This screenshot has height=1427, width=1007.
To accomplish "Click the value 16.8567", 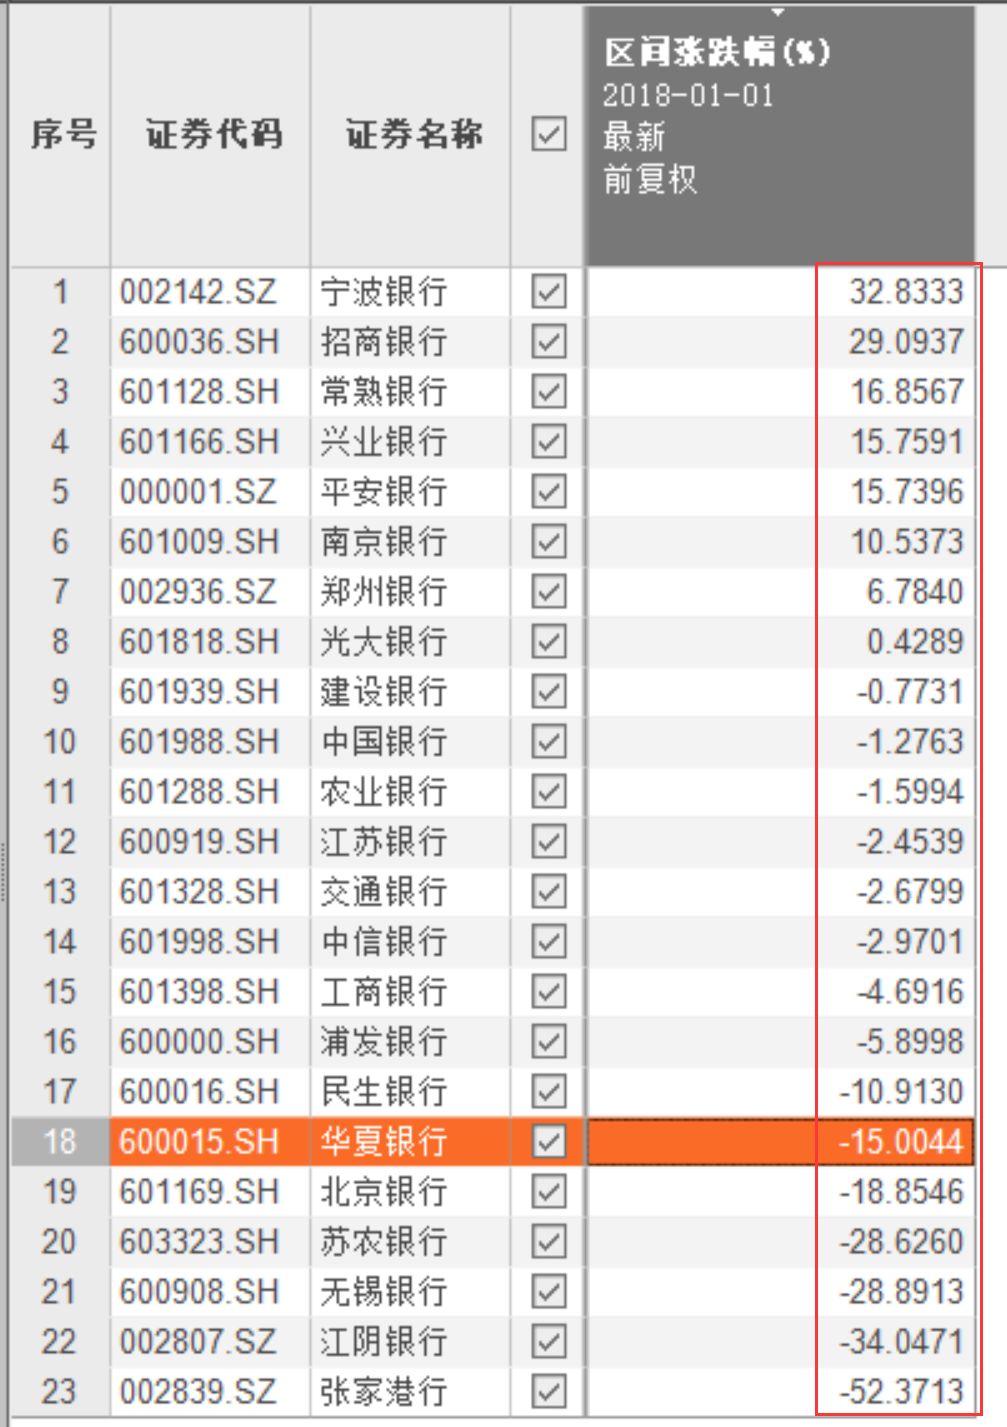I will click(907, 392).
